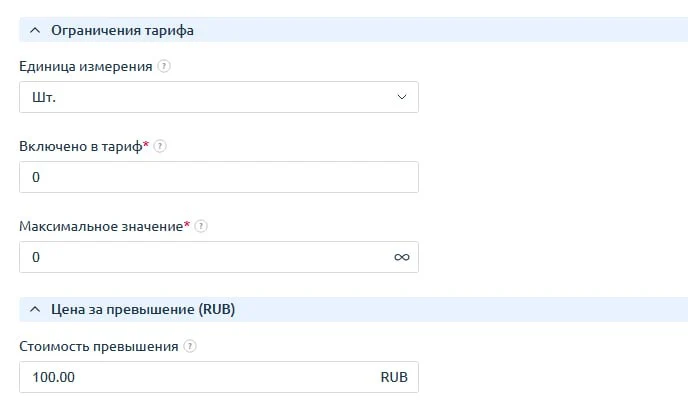The width and height of the screenshot is (688, 416).
Task: Click help icon beside Максимальное значение
Action: click(201, 226)
